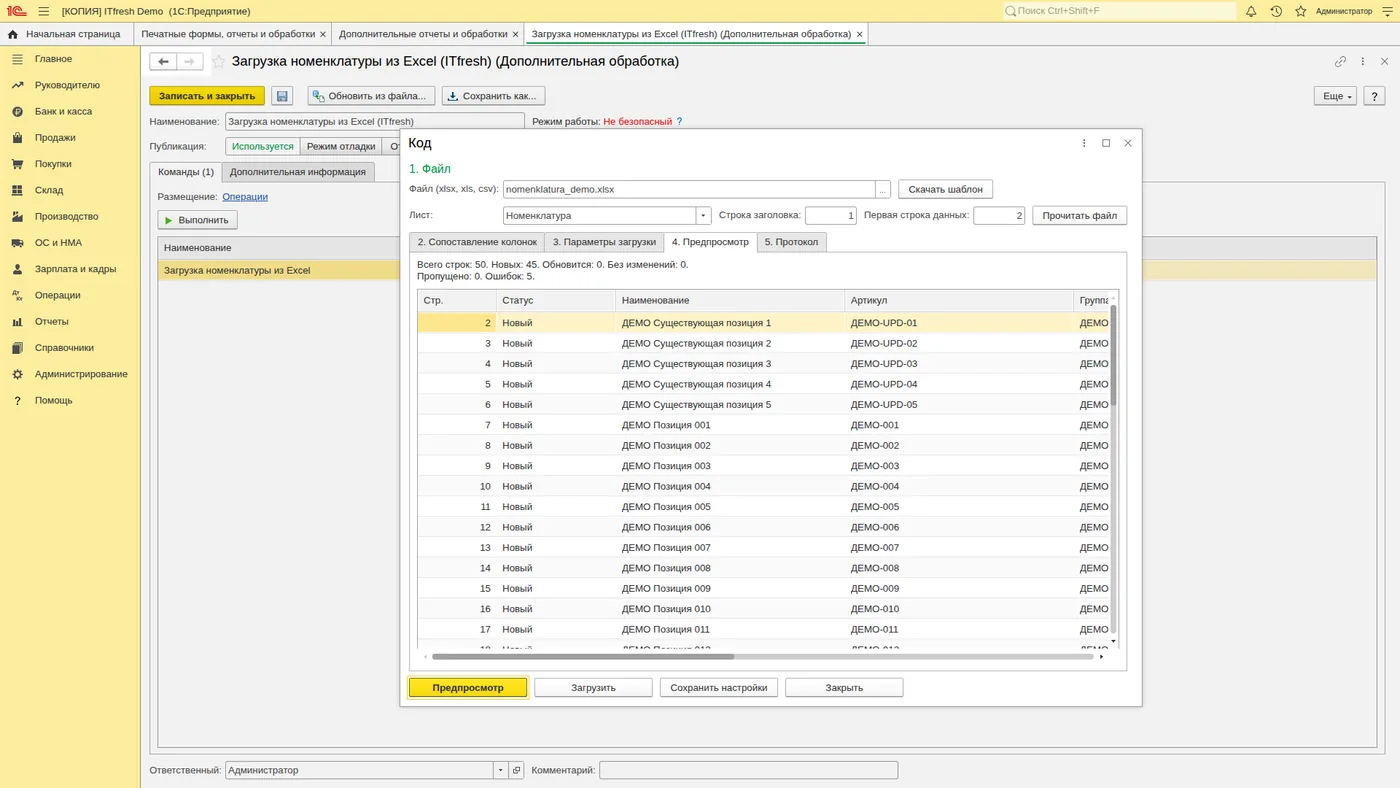Click the search field Поиск Ctrl+Shift+F
Viewport: 1400px width, 788px height.
click(1120, 11)
